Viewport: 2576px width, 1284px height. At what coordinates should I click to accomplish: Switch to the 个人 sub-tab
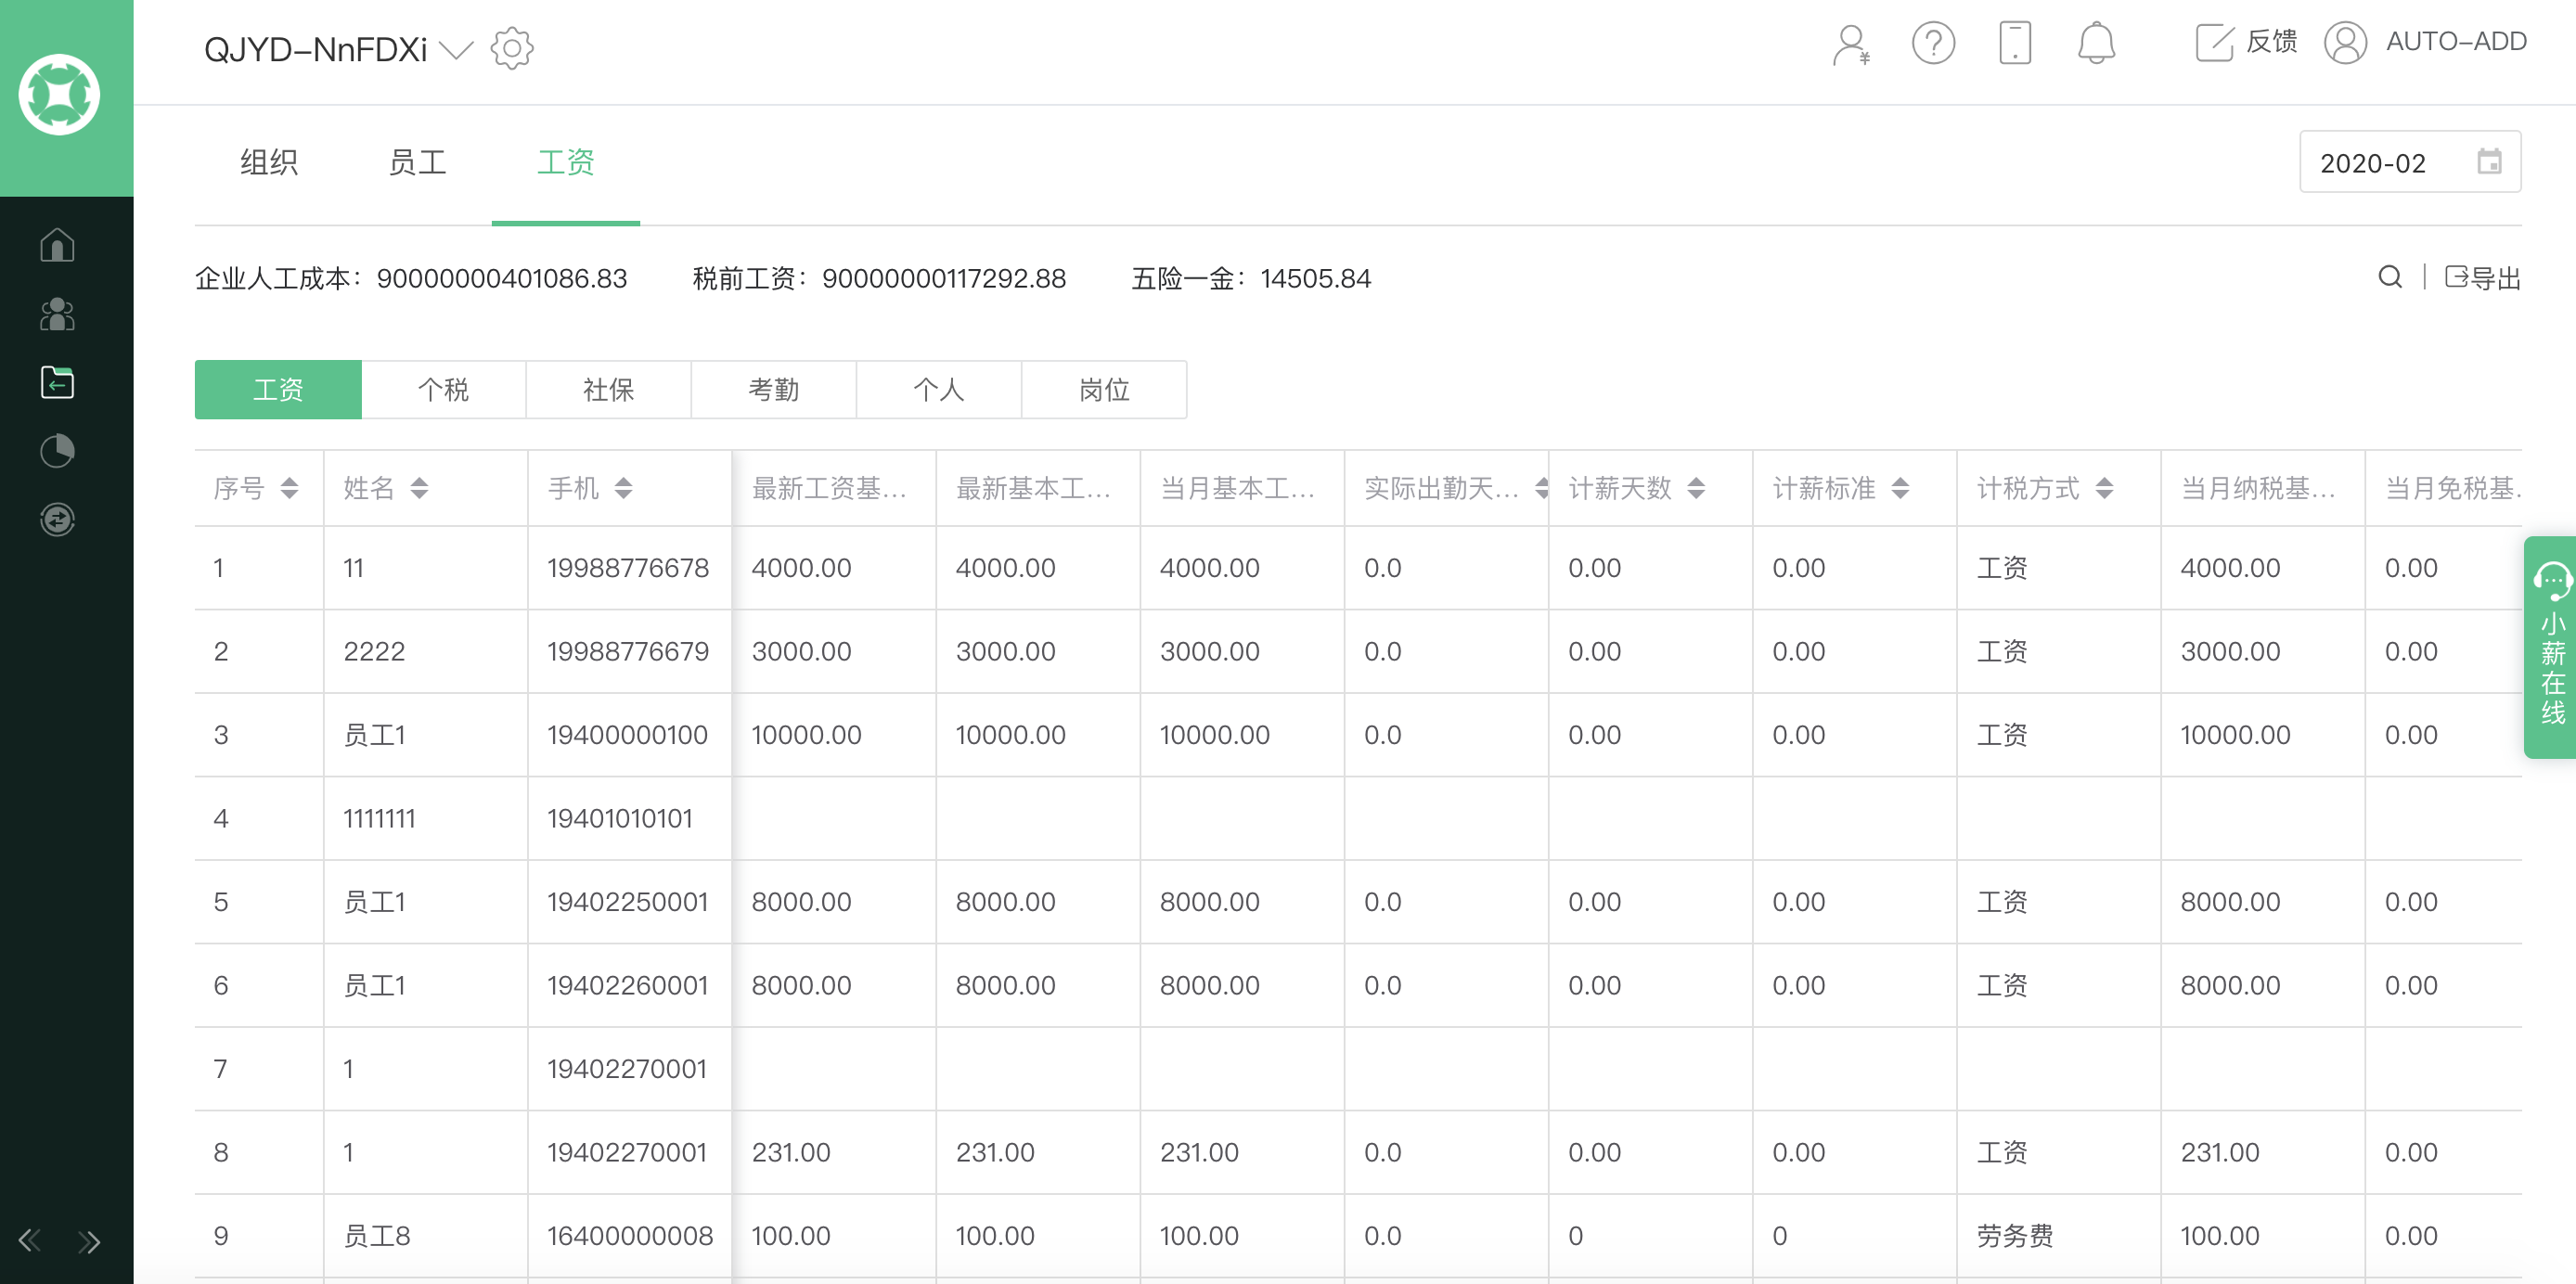938,389
